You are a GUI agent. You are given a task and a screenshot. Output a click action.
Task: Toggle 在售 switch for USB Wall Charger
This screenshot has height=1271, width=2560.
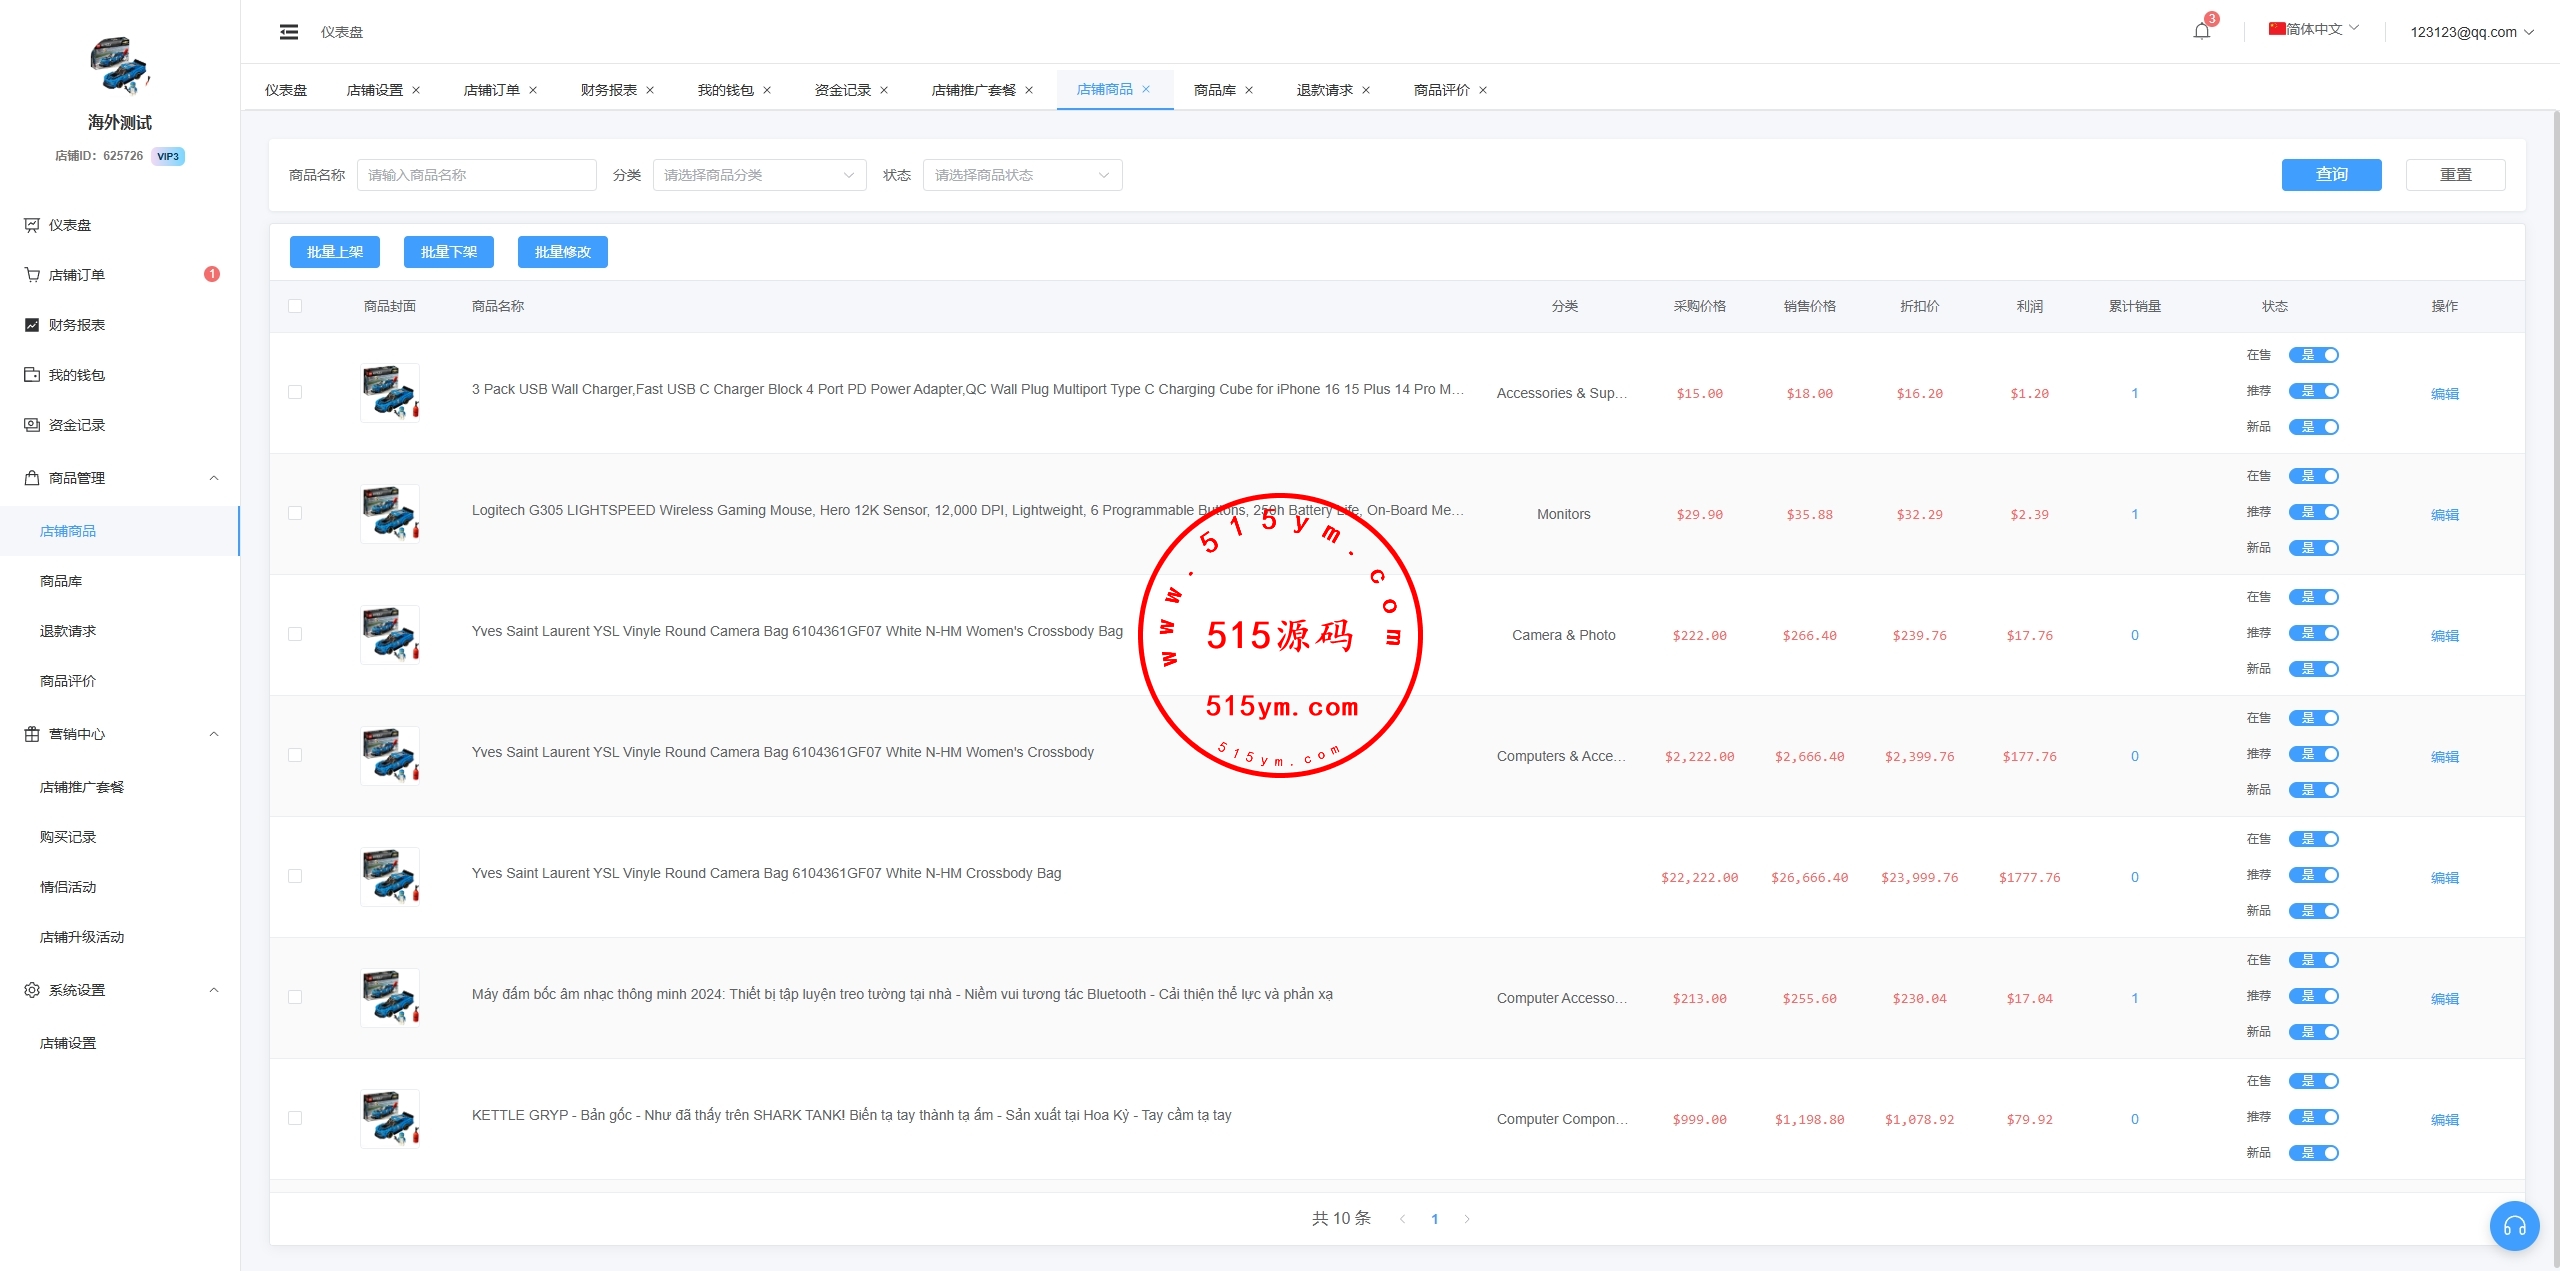2314,355
